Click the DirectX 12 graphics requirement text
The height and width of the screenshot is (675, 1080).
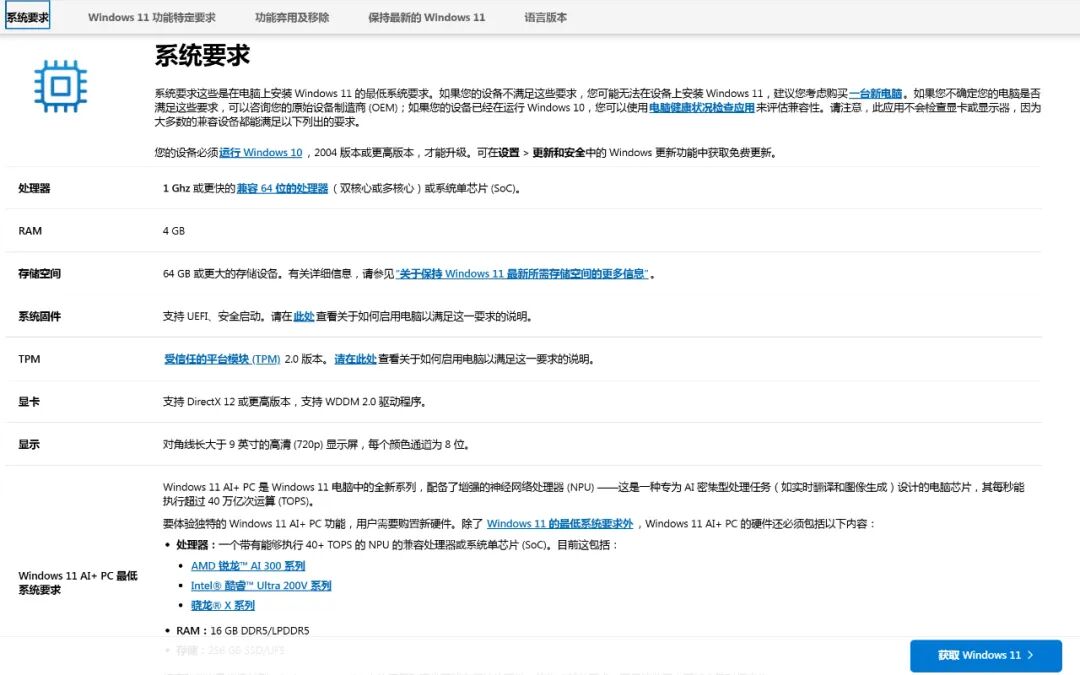[x=295, y=402]
